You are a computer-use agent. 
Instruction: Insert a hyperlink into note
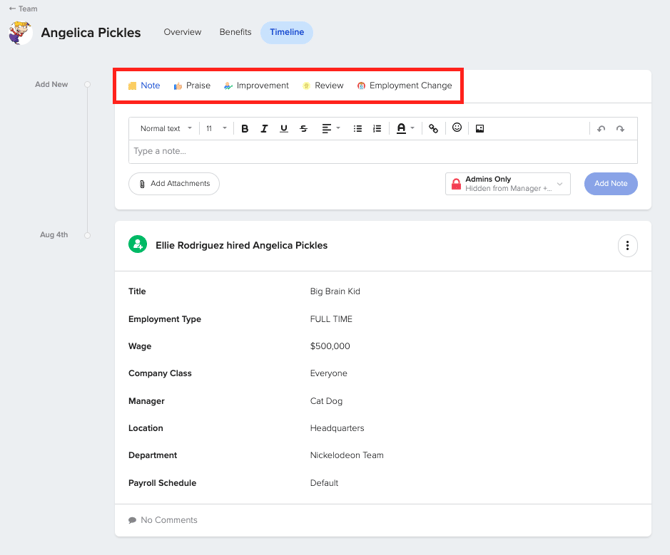(x=433, y=129)
